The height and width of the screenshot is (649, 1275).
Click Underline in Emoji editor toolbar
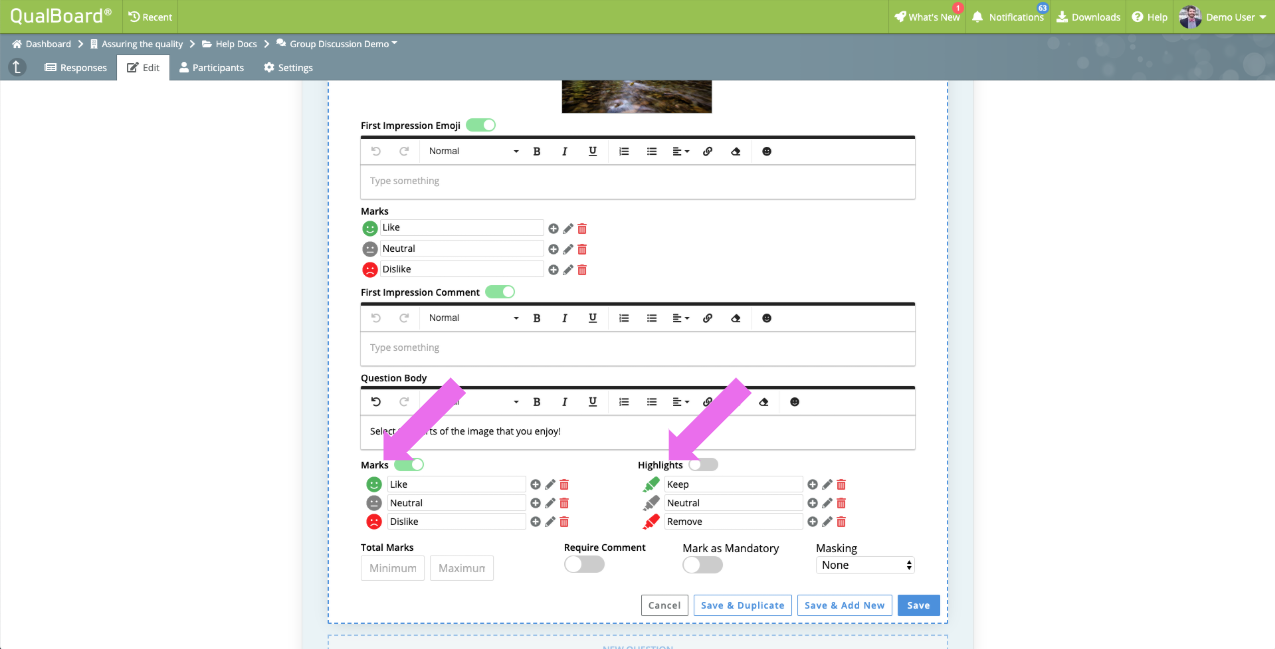coord(593,151)
